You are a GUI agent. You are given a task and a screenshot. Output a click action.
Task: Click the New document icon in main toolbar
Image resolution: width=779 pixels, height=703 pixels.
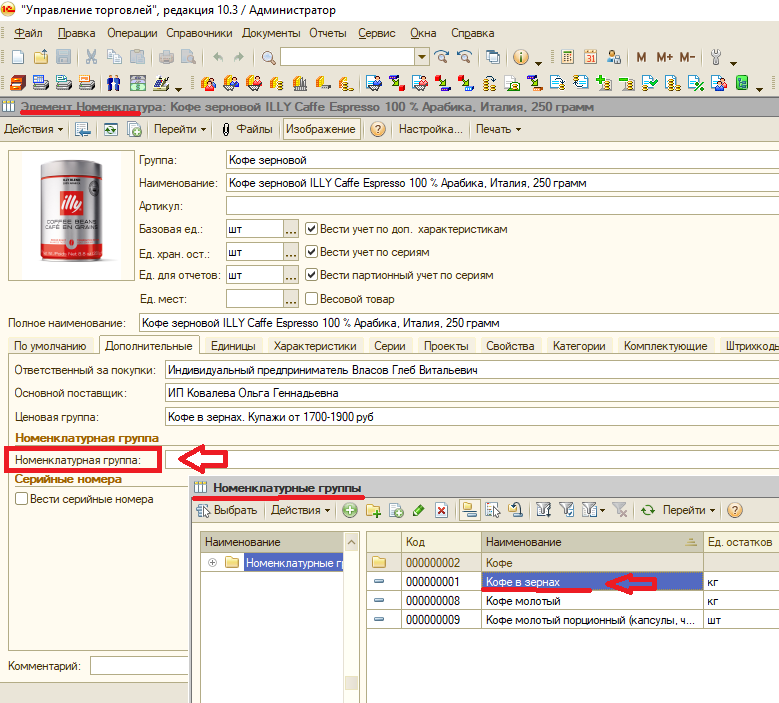click(18, 57)
